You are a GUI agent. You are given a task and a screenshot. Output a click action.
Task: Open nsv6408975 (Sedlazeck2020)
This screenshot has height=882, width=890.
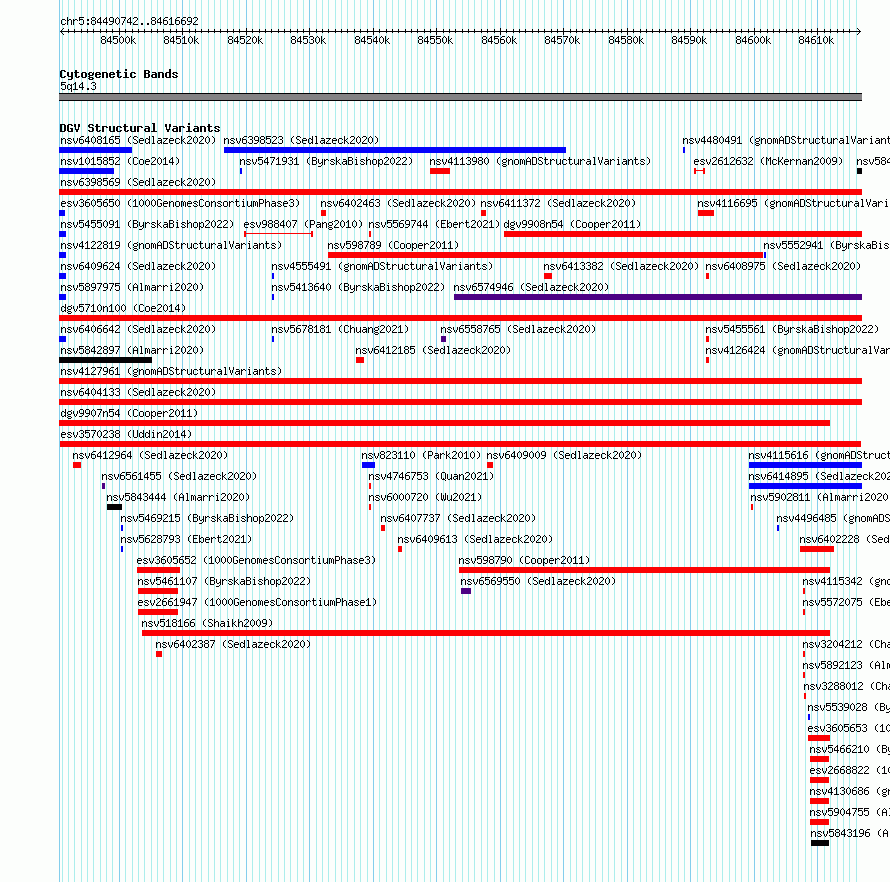point(783,266)
